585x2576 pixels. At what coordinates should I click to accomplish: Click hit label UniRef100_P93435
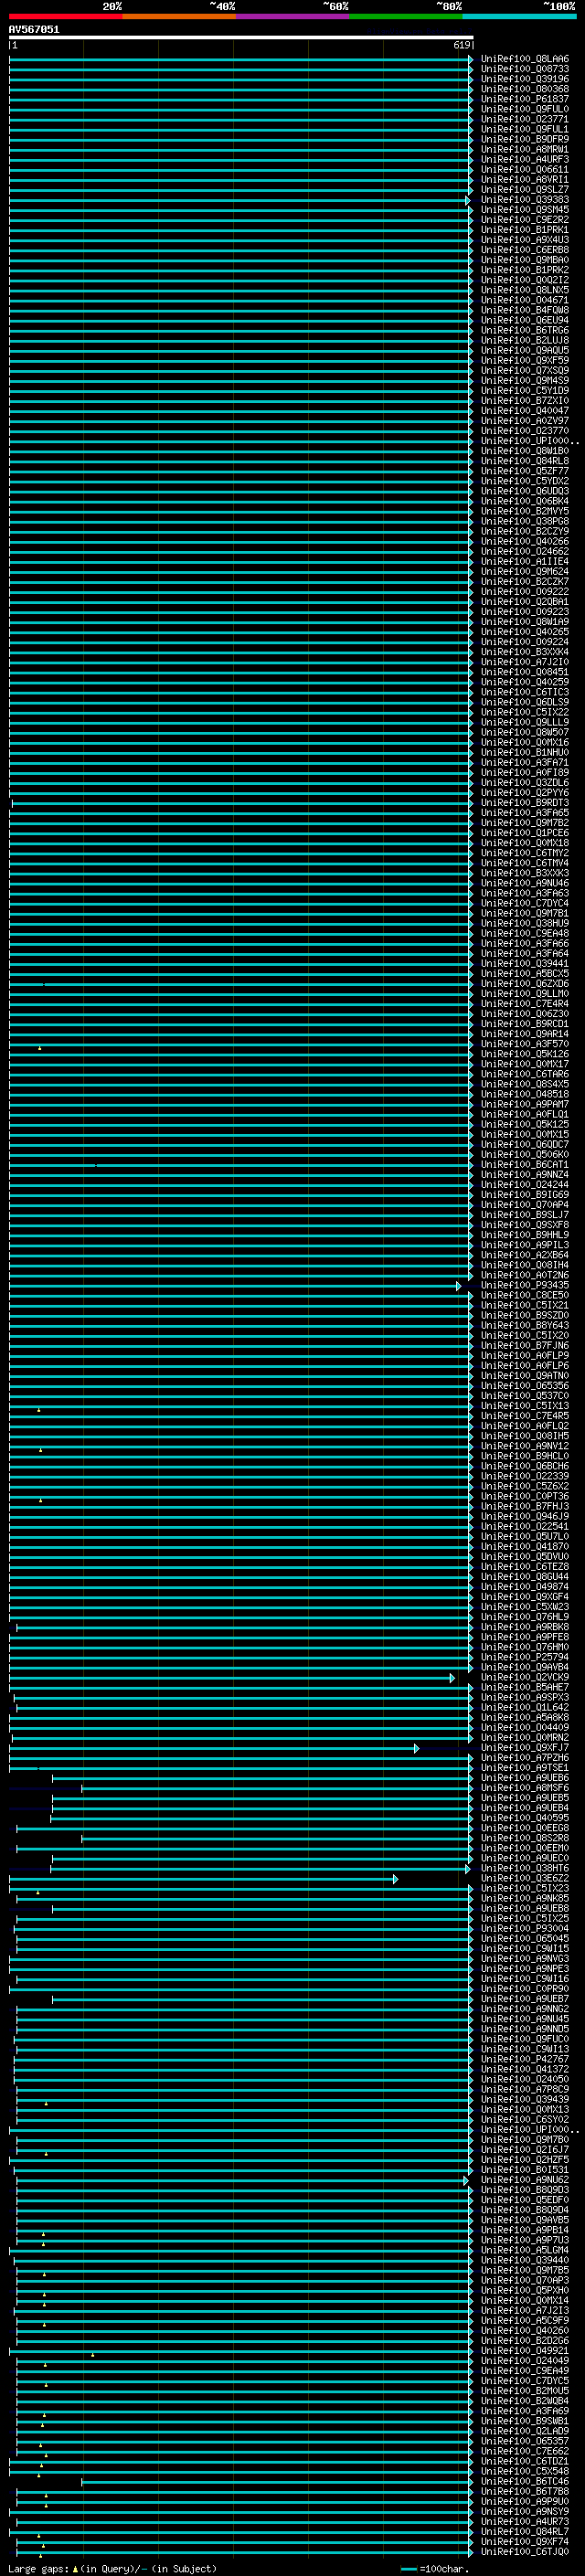[525, 1285]
